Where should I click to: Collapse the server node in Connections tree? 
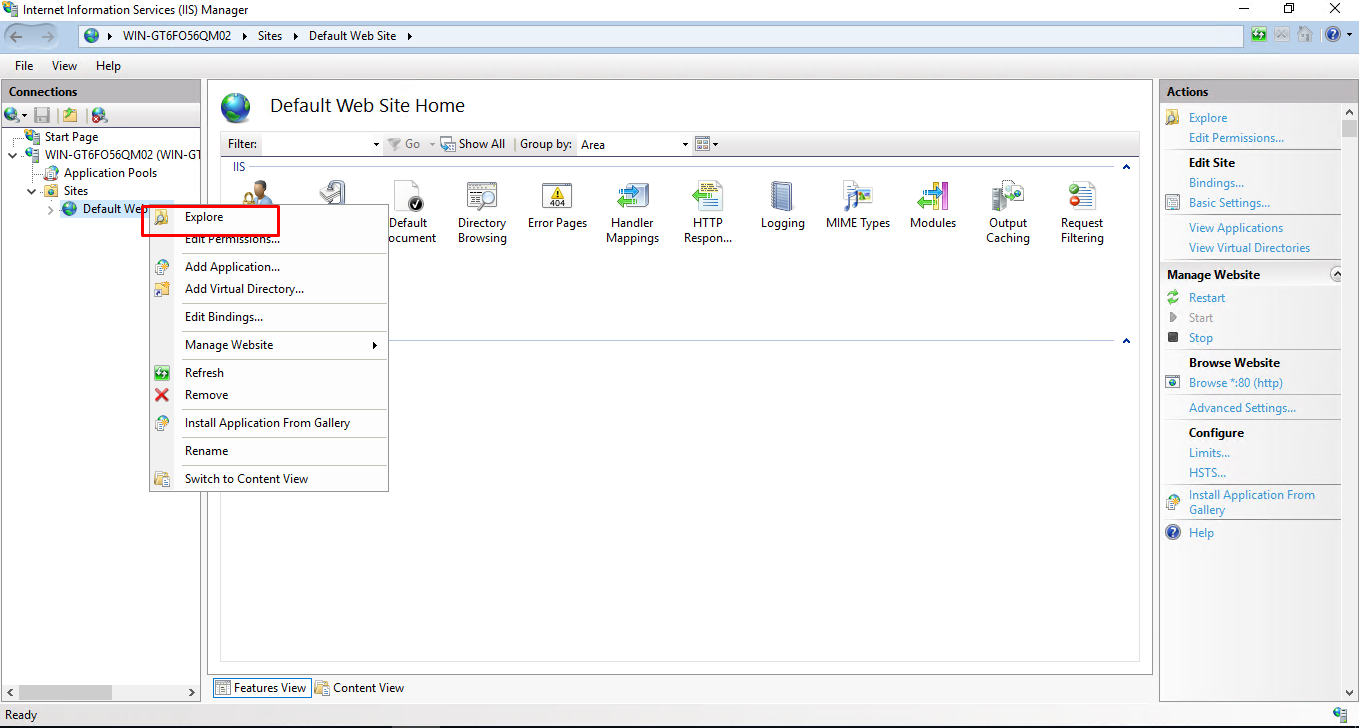12,155
